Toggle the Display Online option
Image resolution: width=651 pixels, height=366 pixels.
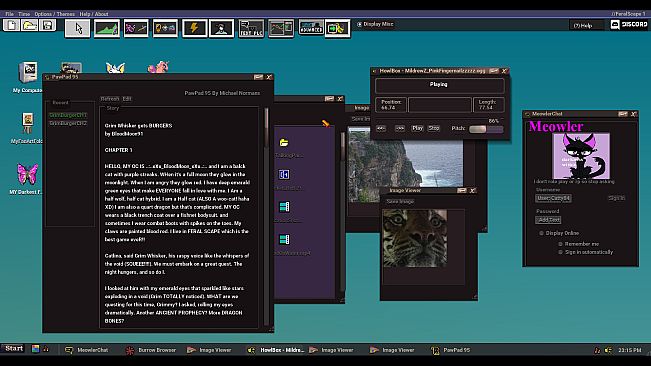pos(541,233)
